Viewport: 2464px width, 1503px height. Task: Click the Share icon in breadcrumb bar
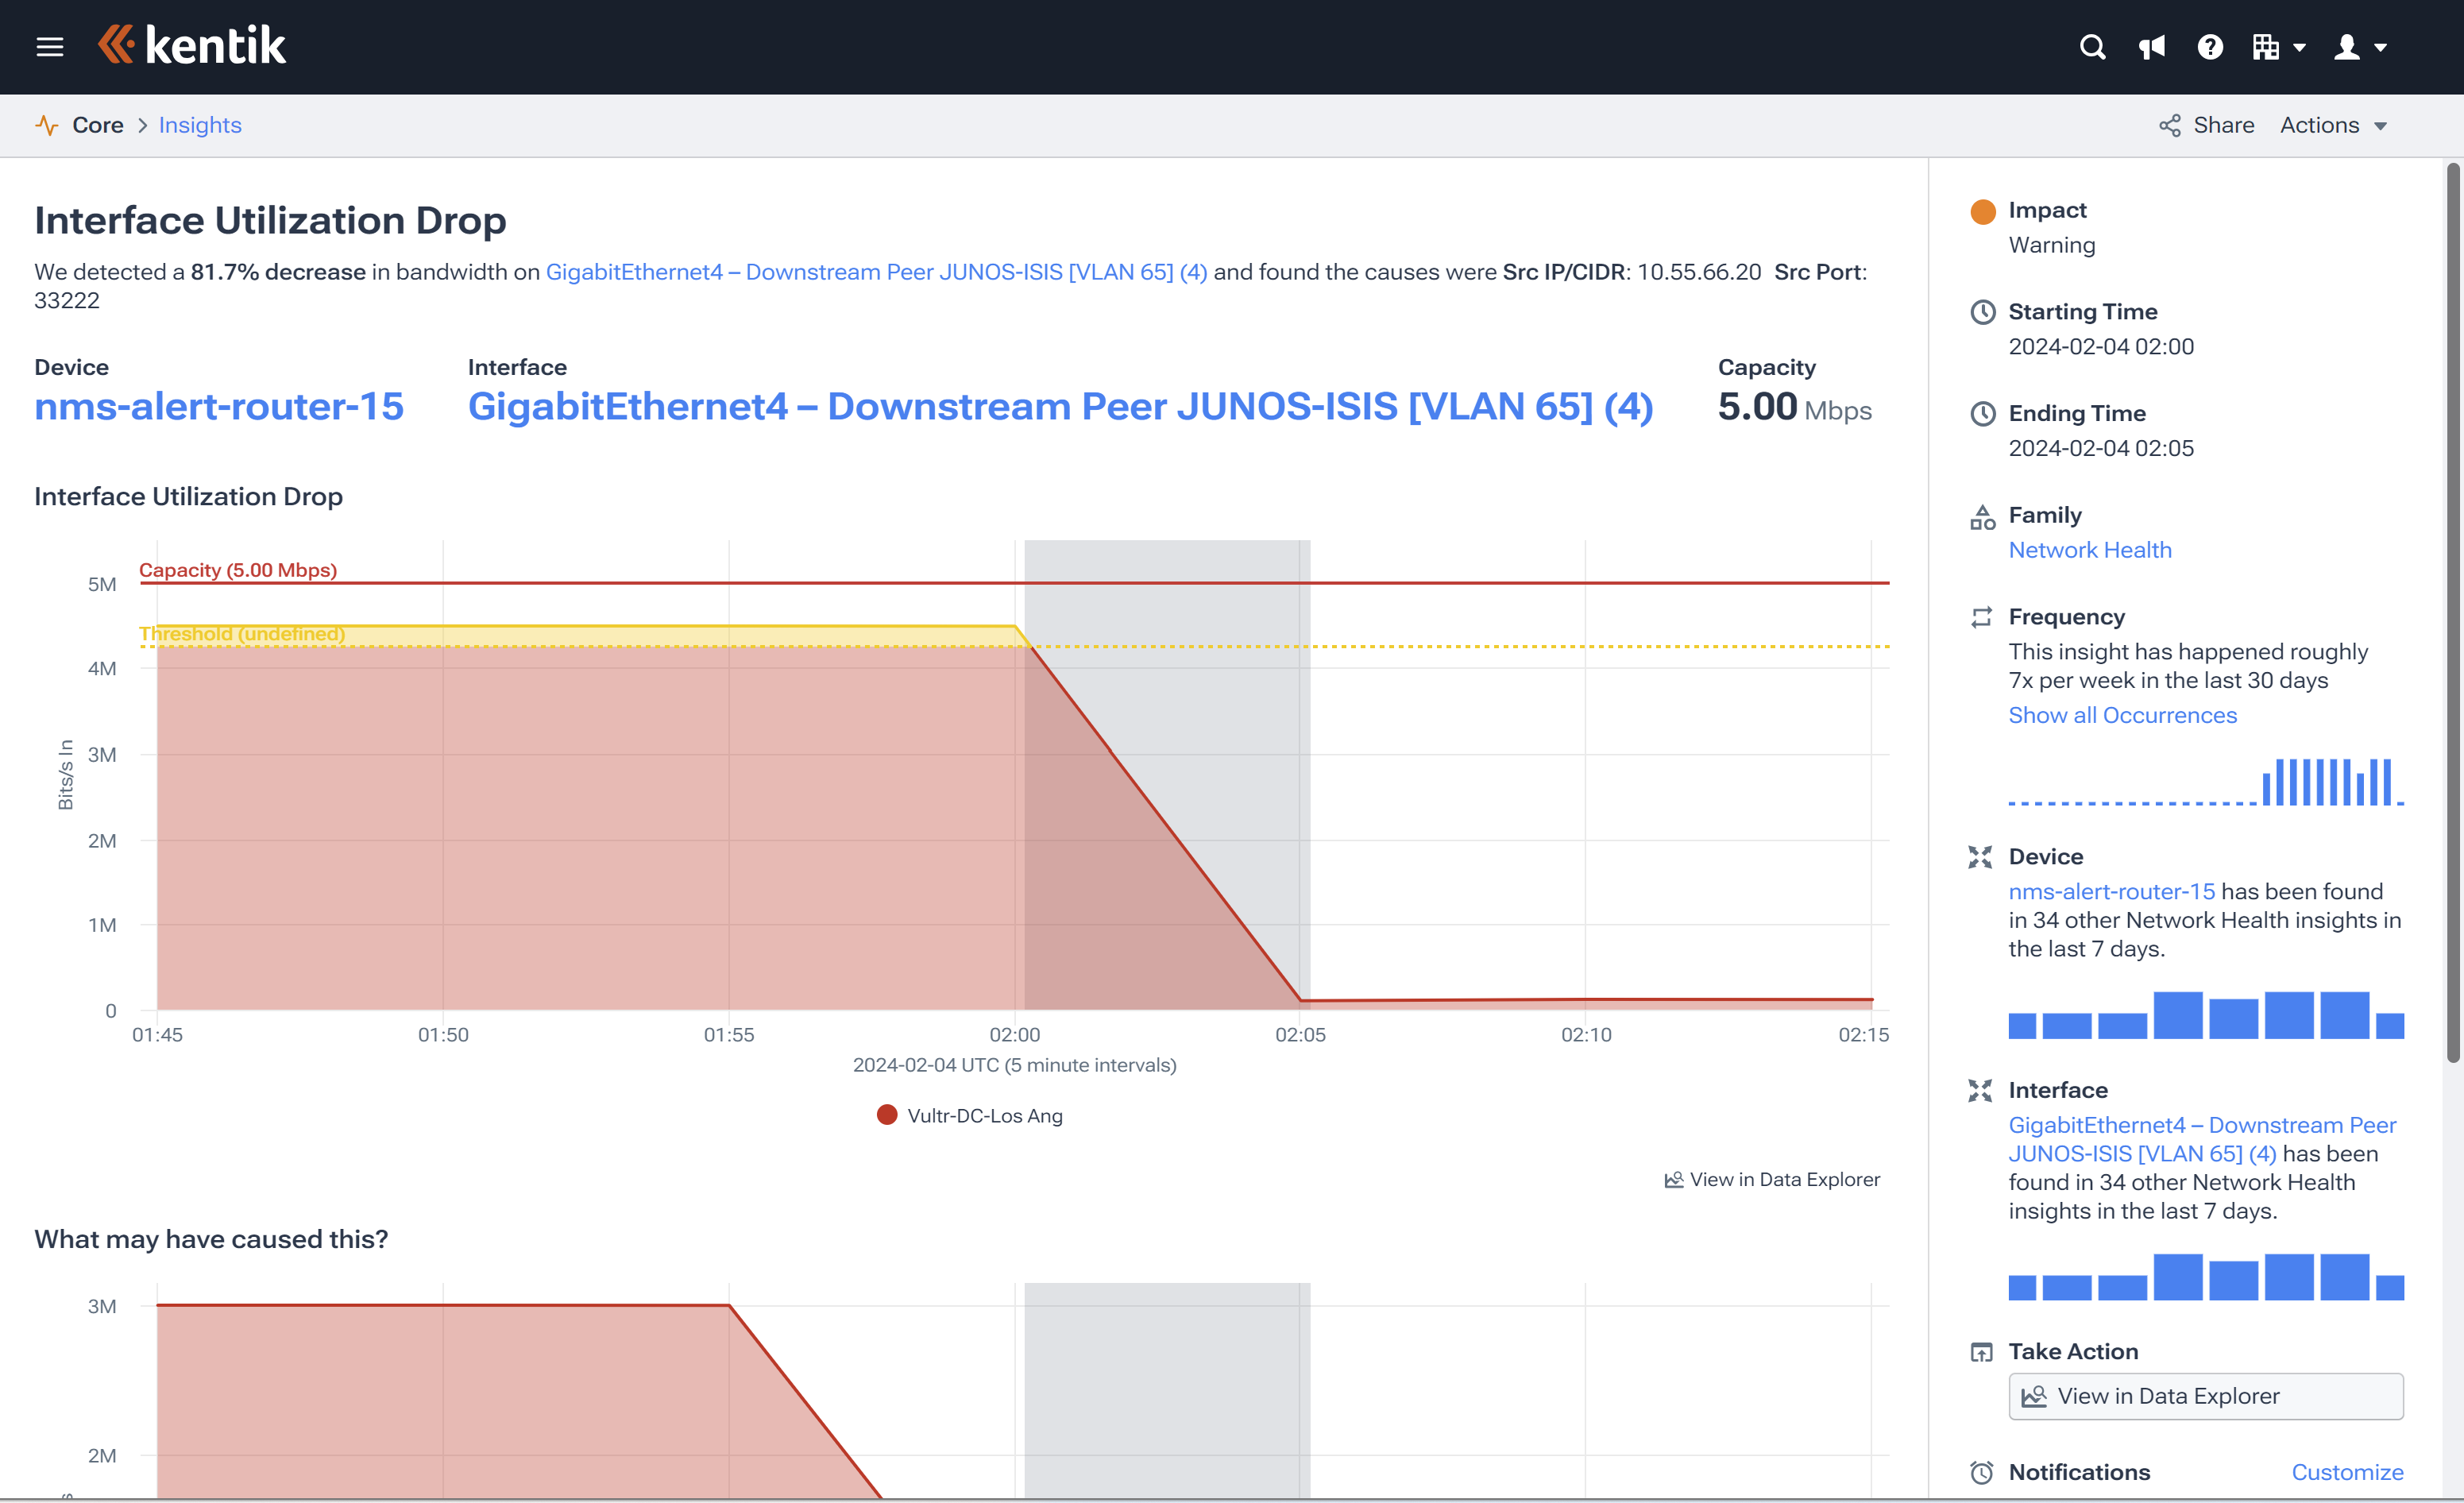click(2169, 125)
